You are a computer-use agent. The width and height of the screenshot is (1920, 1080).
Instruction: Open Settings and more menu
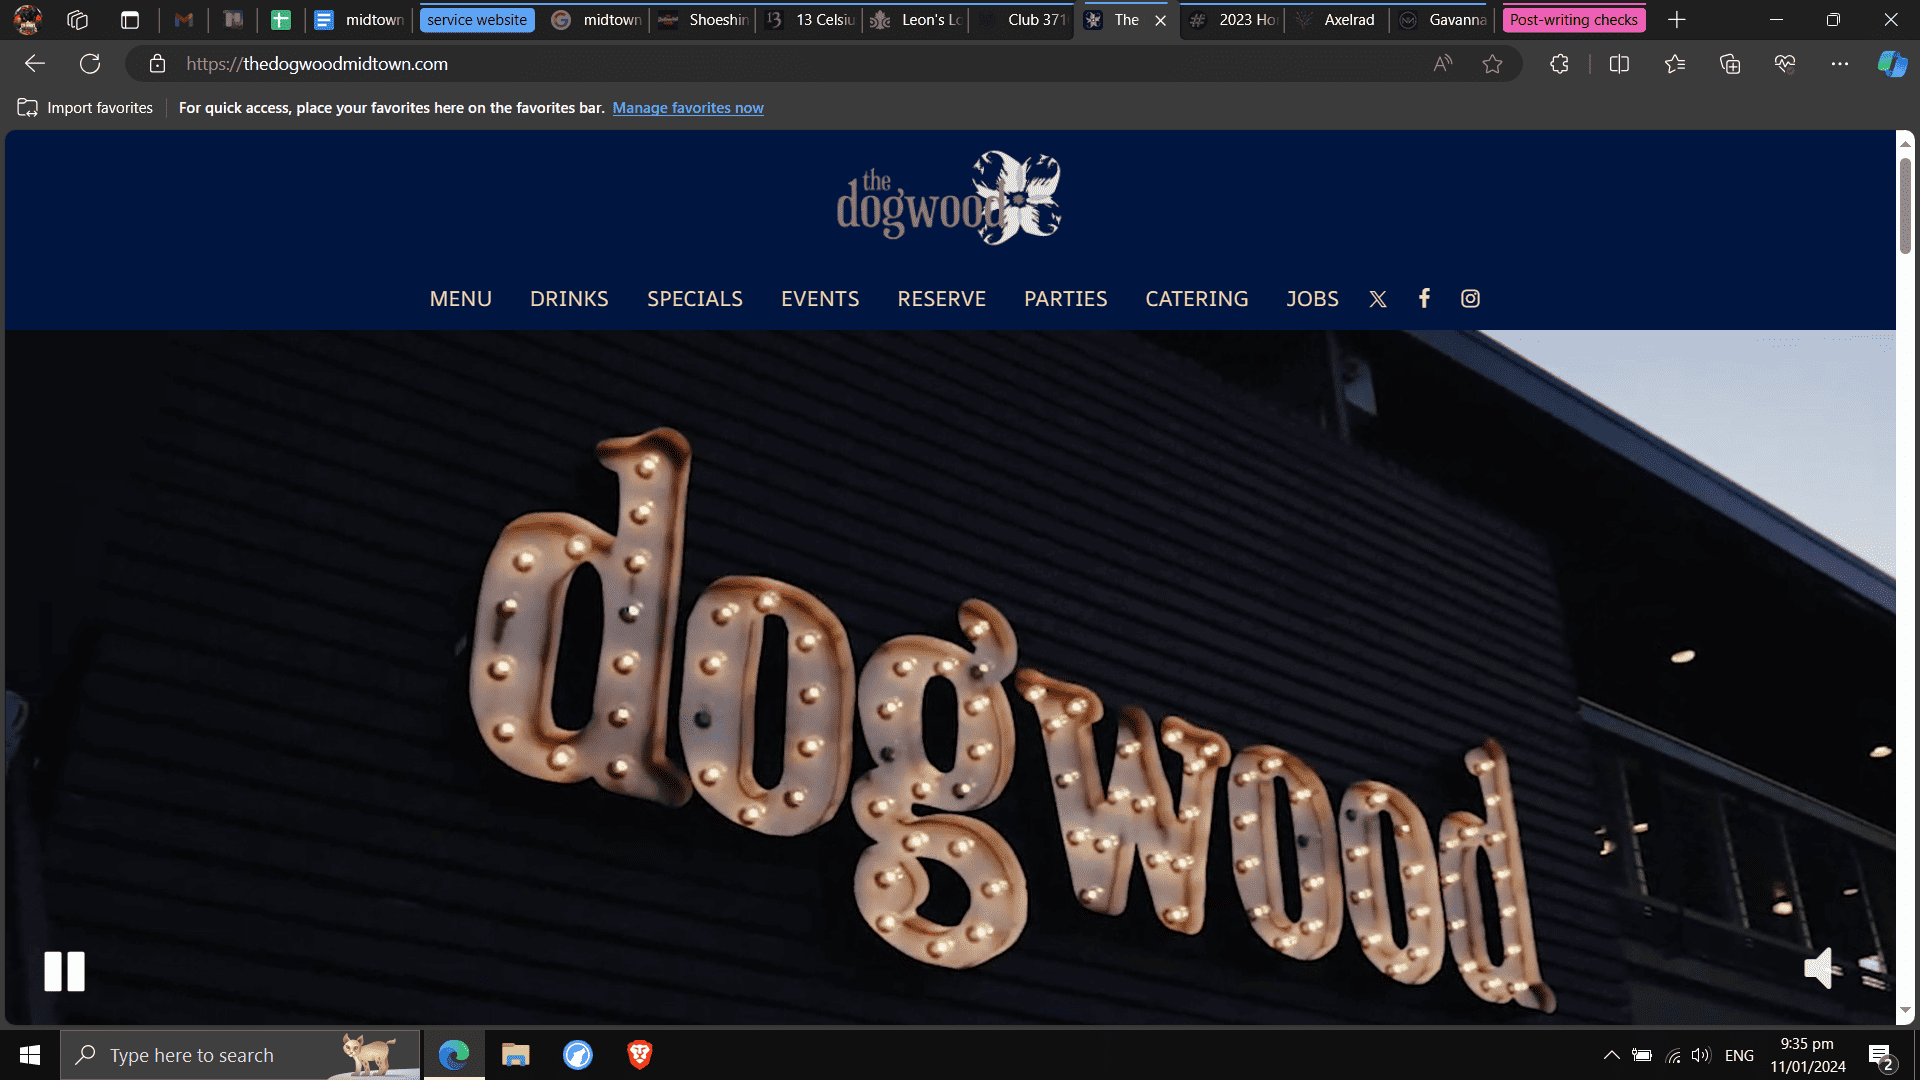pyautogui.click(x=1840, y=64)
